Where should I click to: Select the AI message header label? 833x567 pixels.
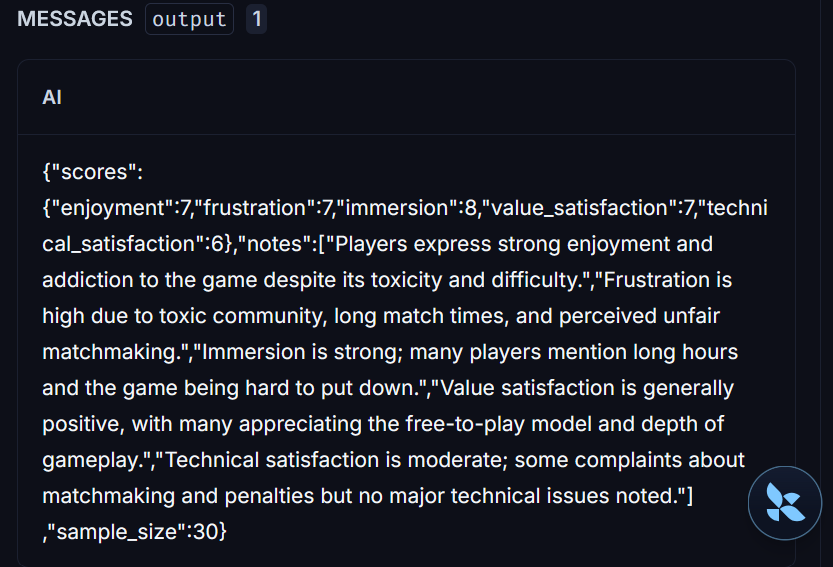(52, 97)
